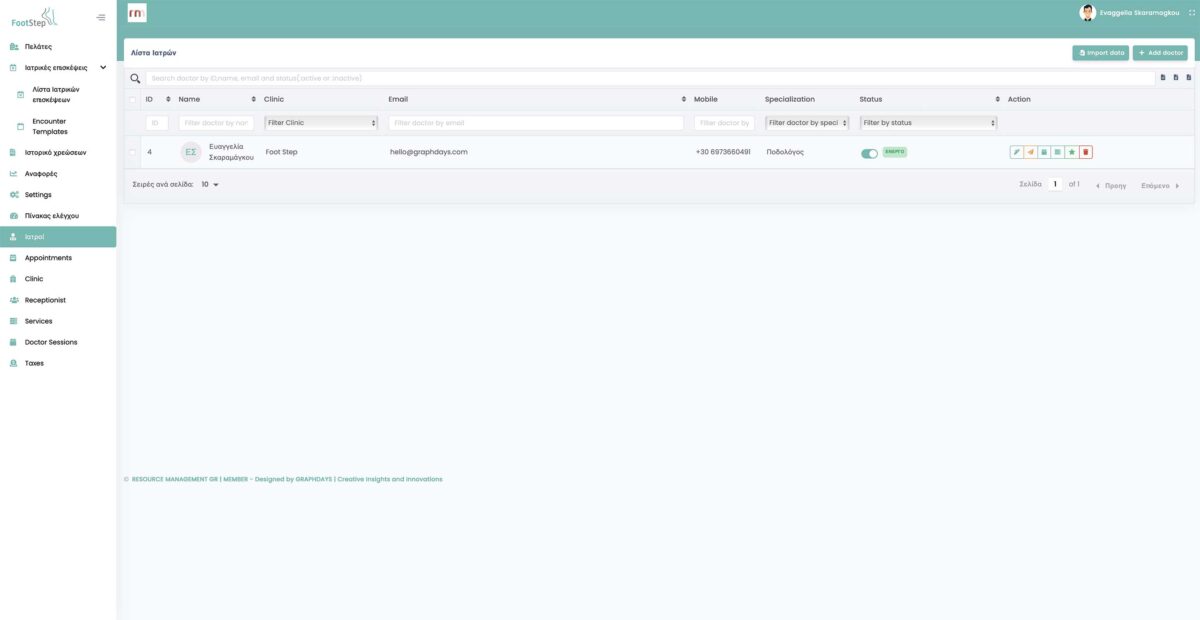This screenshot has width=1200, height=620.
Task: Open the Filter by status dropdown
Action: tap(929, 123)
